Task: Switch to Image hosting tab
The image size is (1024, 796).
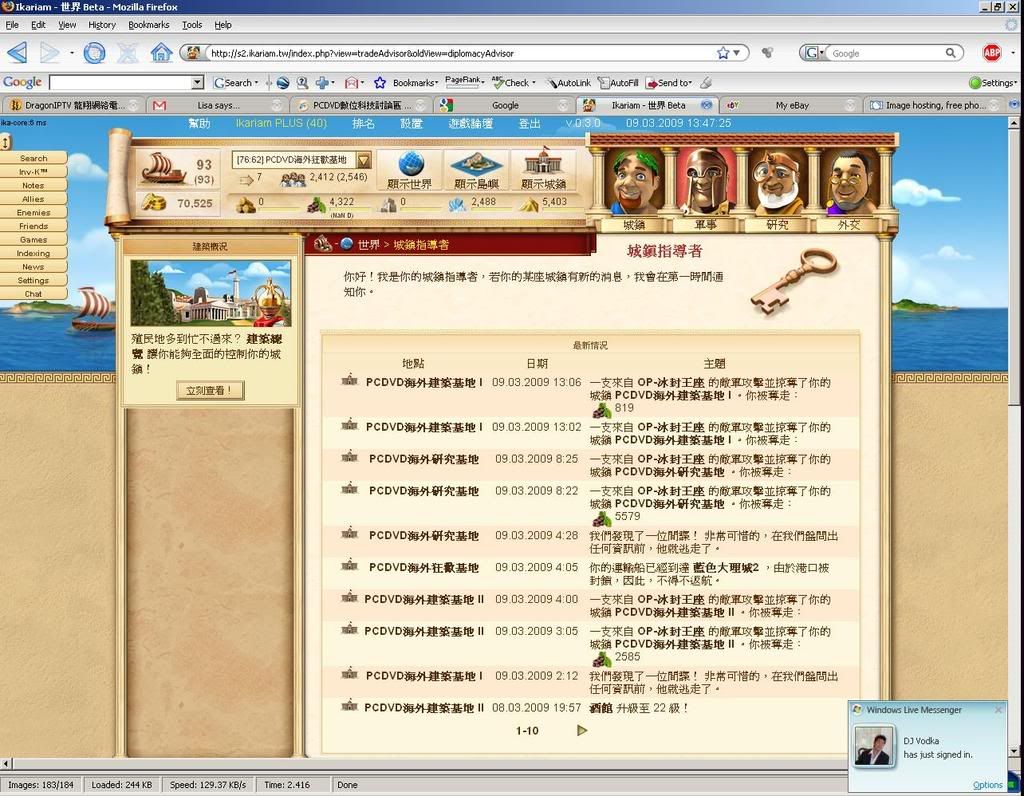Action: [x=935, y=105]
